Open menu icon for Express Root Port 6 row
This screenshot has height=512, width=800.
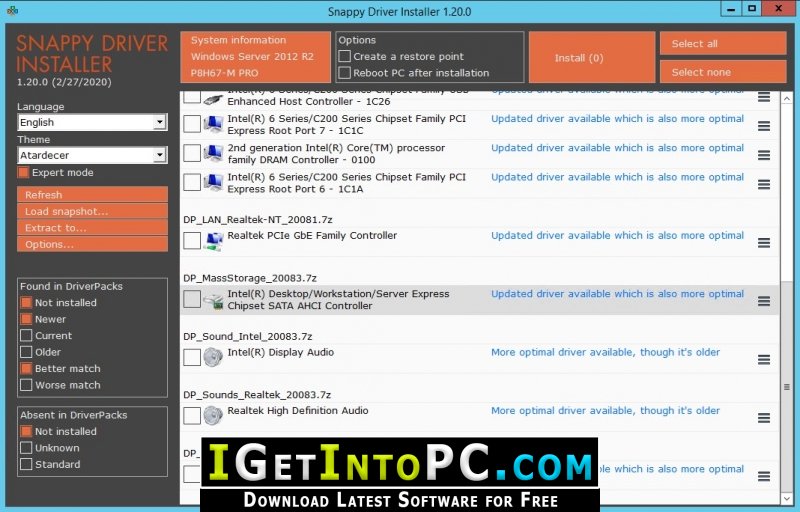pyautogui.click(x=764, y=184)
